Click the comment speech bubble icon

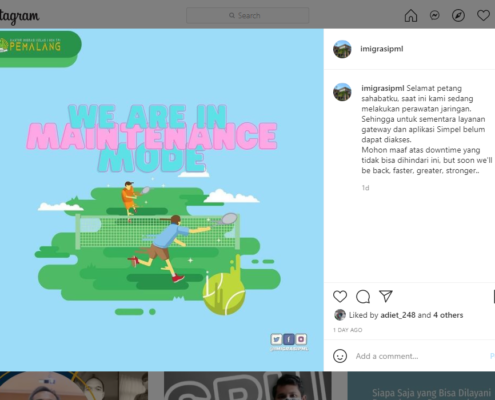[363, 296]
